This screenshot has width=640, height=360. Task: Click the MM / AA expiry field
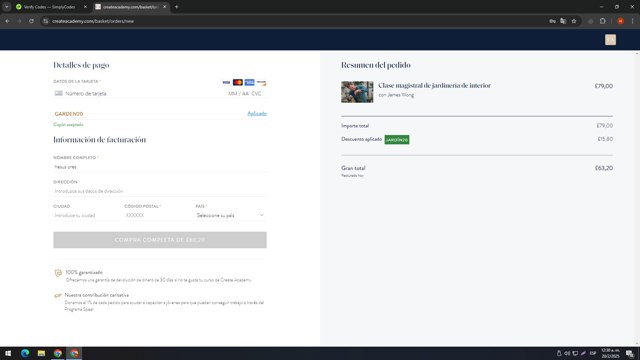238,93
